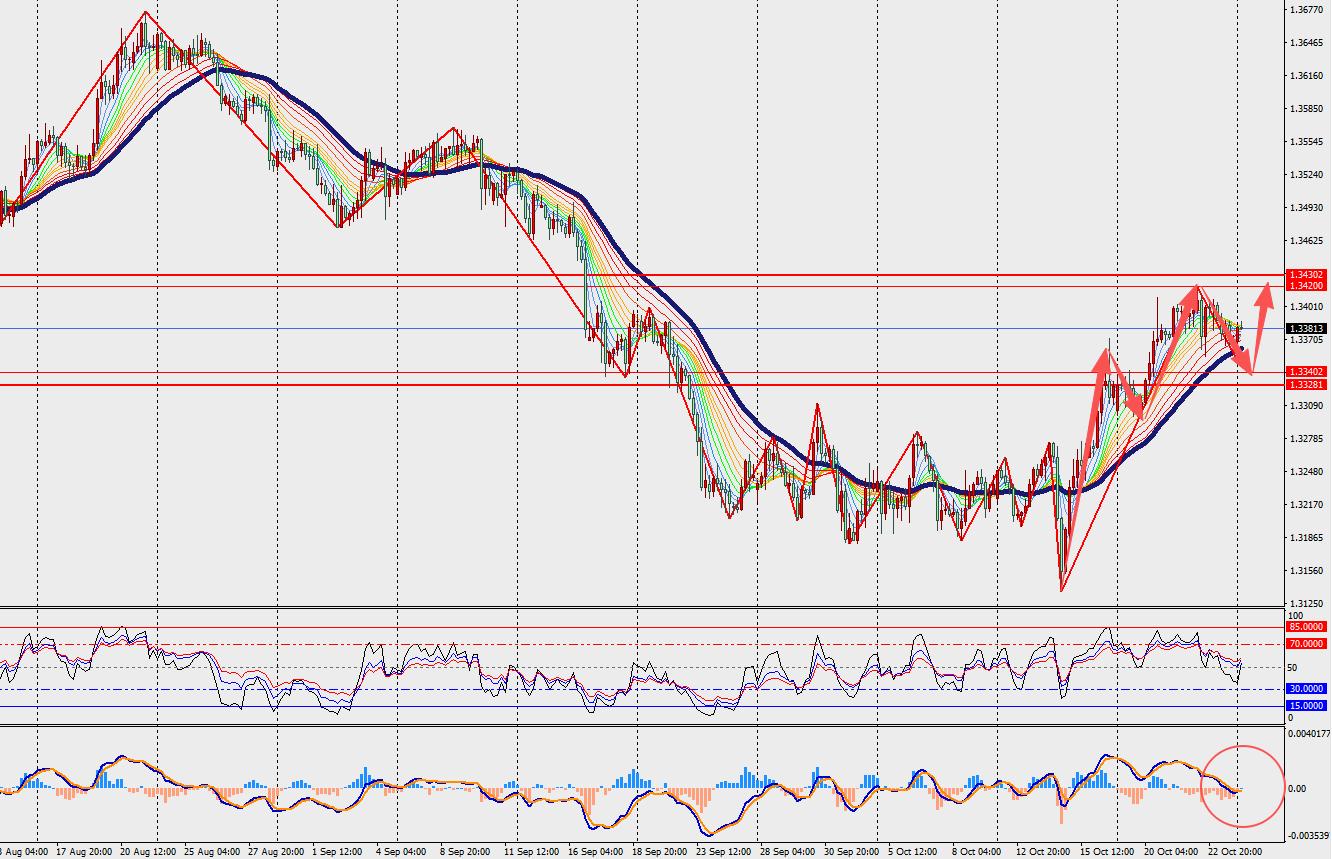This screenshot has height=859, width=1332.
Task: Click the 30 Sep 20:00 time axis label
Action: click(852, 851)
